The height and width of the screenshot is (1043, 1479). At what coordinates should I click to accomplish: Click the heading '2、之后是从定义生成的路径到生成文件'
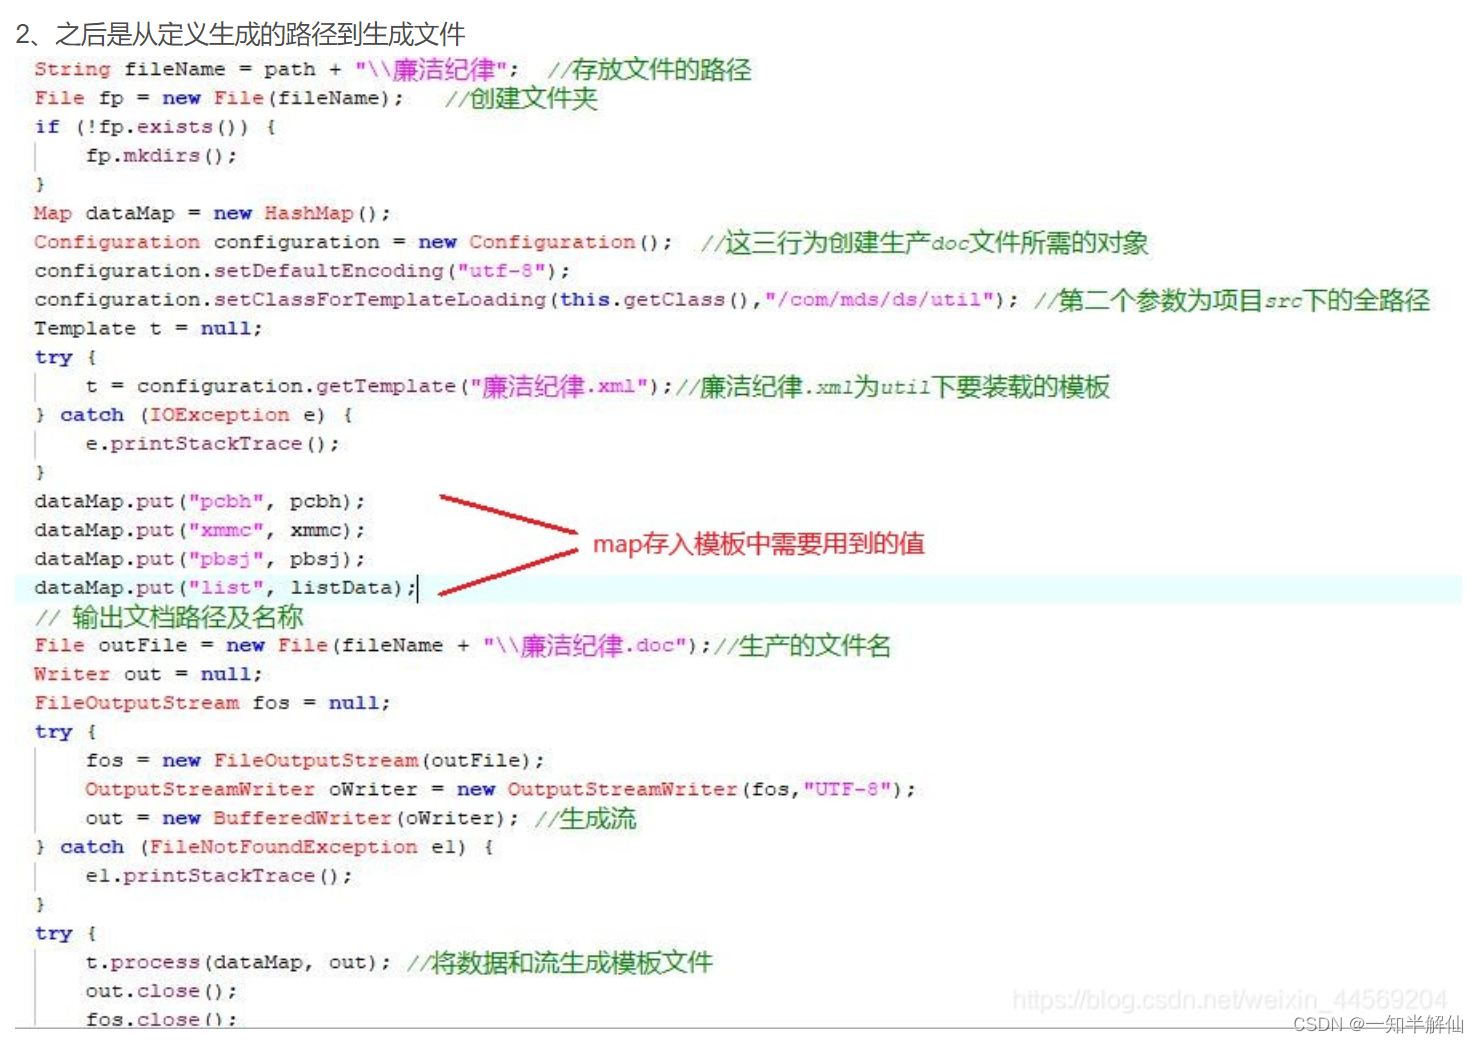point(240,34)
